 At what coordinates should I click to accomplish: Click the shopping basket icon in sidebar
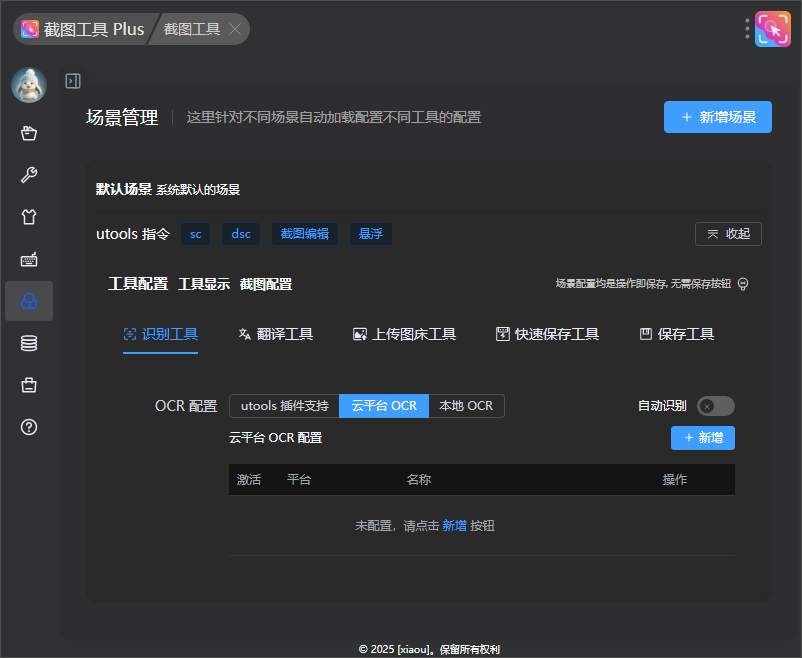(29, 133)
